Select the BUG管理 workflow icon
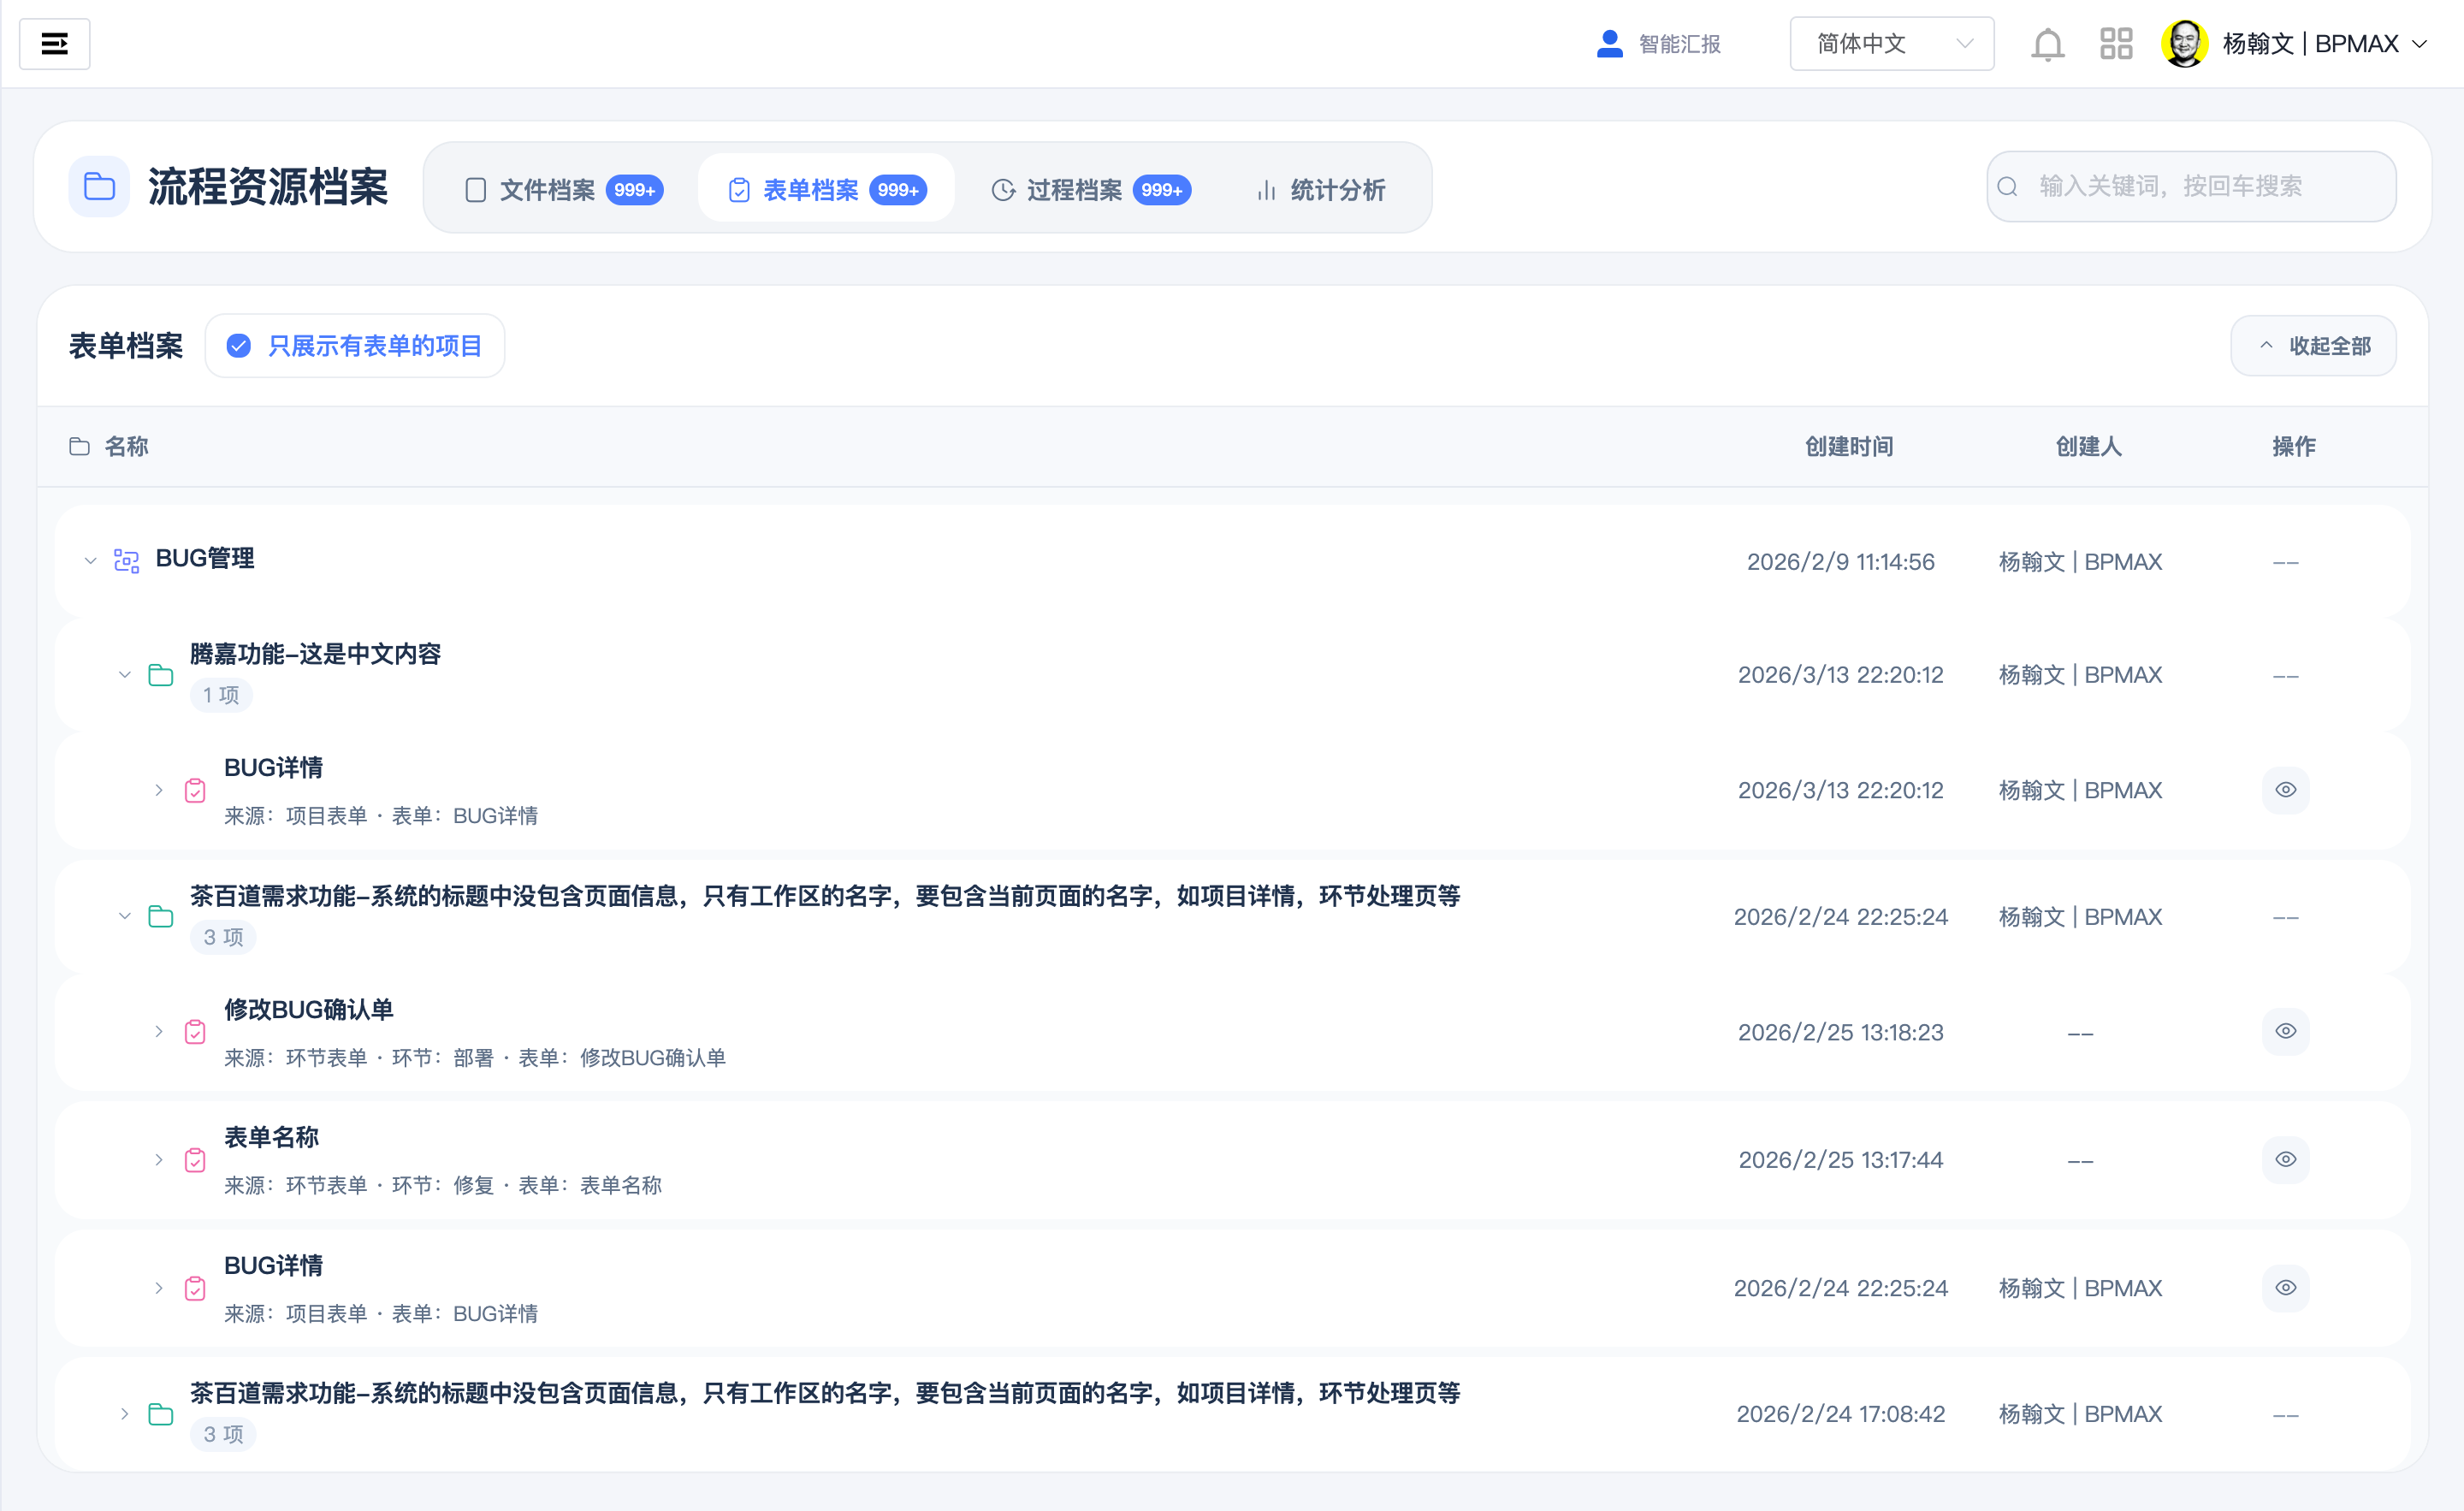Viewport: 2464px width, 1511px height. [126, 560]
